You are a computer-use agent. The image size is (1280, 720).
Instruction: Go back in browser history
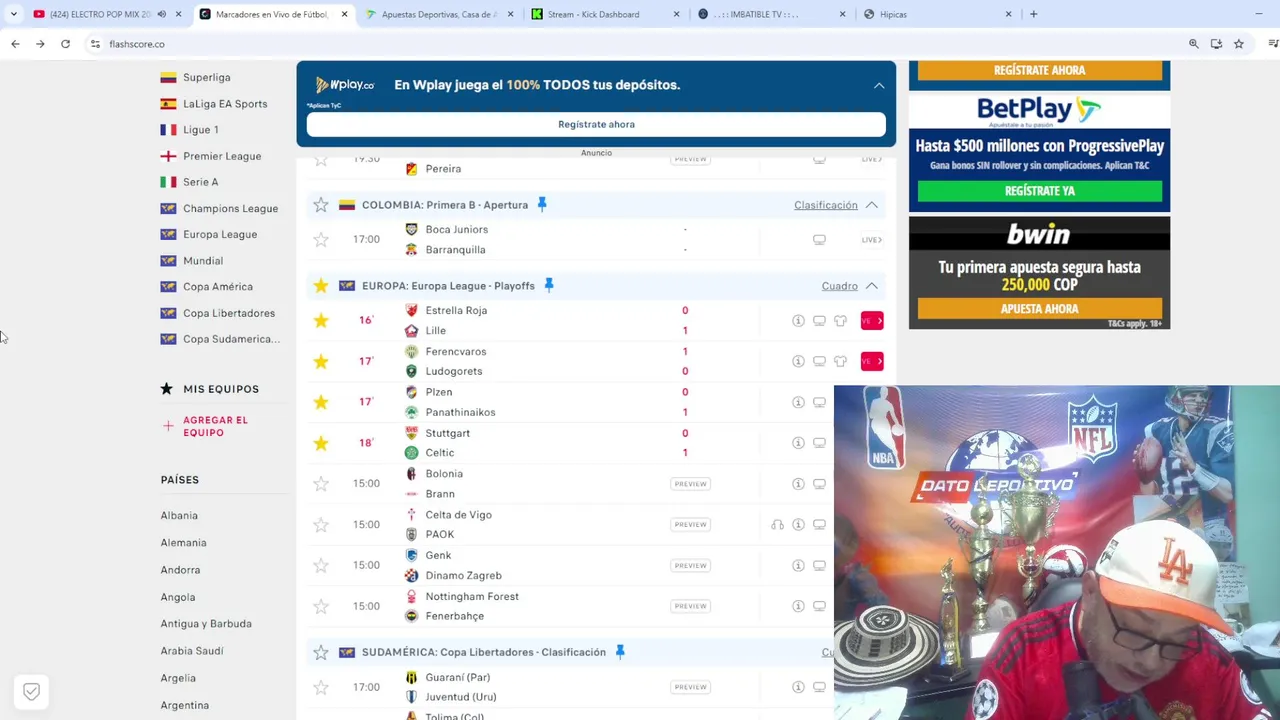(15, 44)
